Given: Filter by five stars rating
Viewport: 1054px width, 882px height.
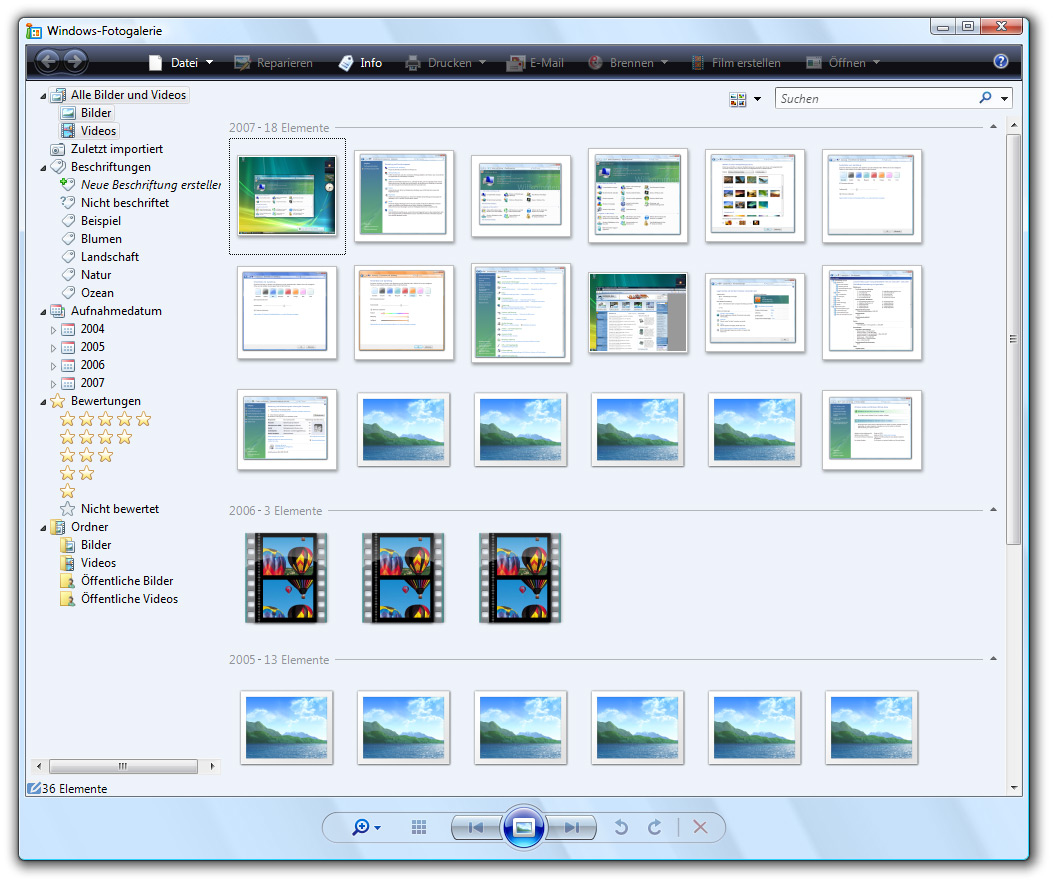Looking at the screenshot, I should (x=105, y=419).
